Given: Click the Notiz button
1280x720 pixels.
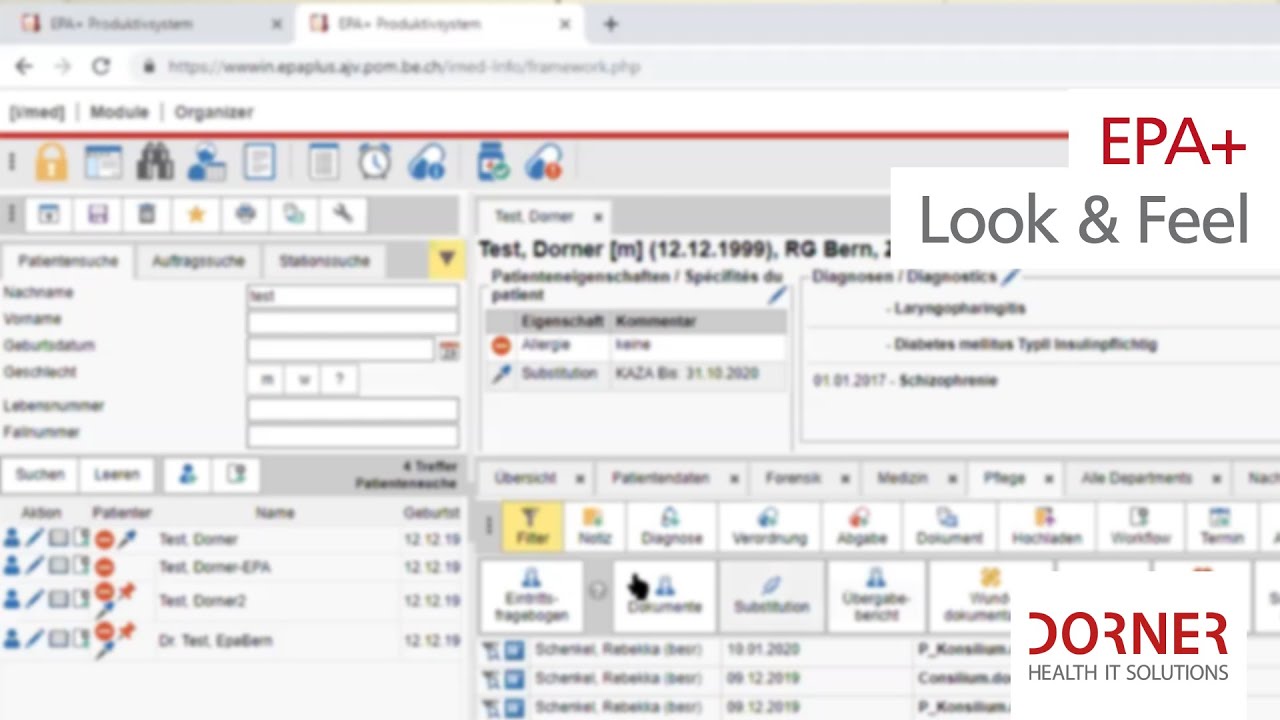Looking at the screenshot, I should click(x=594, y=526).
